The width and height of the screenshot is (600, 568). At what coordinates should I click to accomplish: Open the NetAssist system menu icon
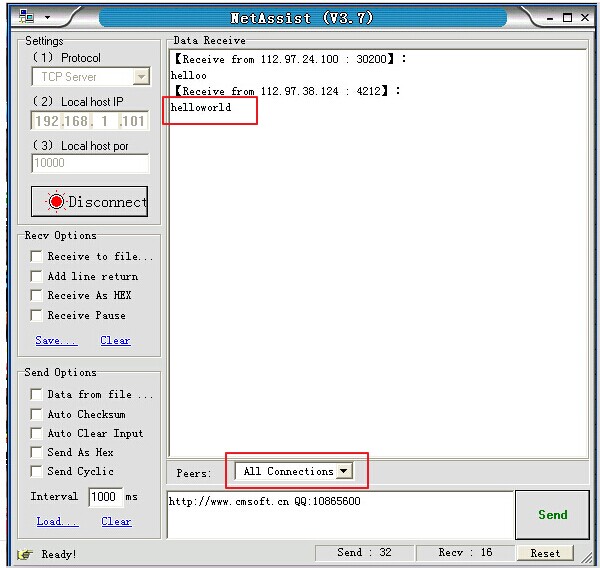coord(26,16)
